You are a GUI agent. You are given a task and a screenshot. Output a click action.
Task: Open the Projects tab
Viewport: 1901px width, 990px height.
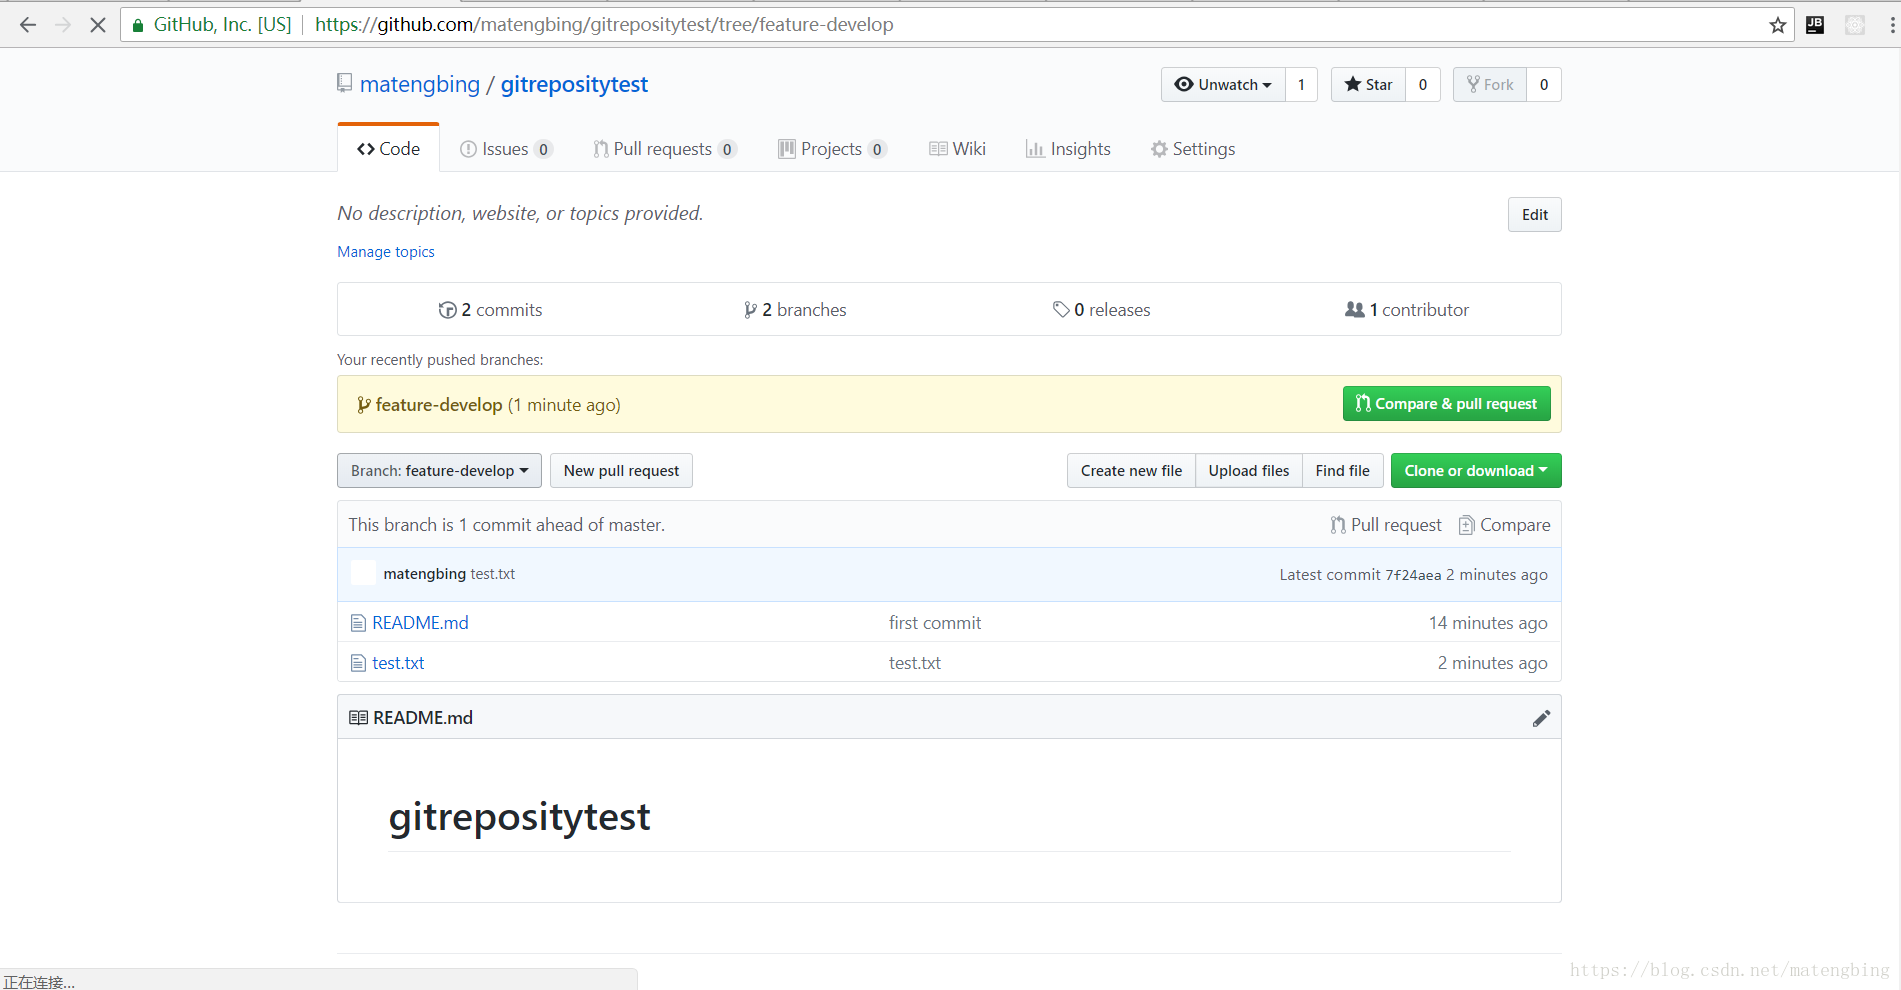coord(832,149)
